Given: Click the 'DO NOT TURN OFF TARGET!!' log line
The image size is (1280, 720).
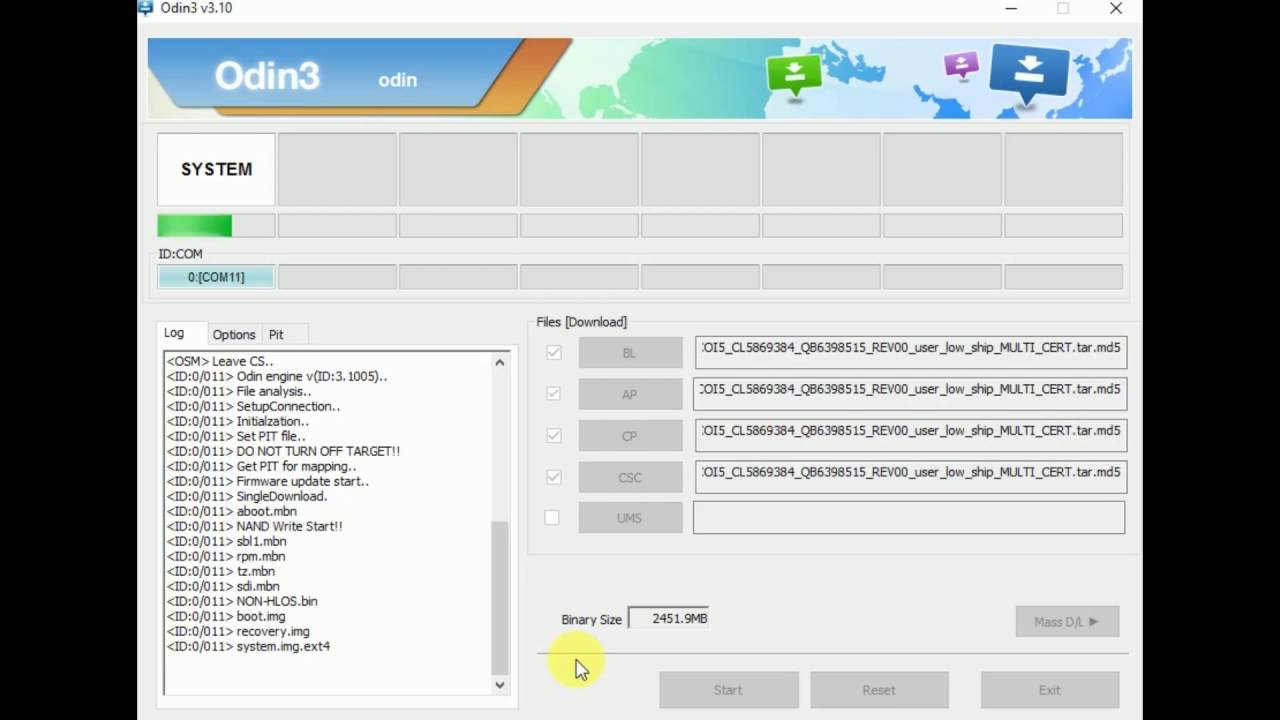Looking at the screenshot, I should tap(283, 451).
